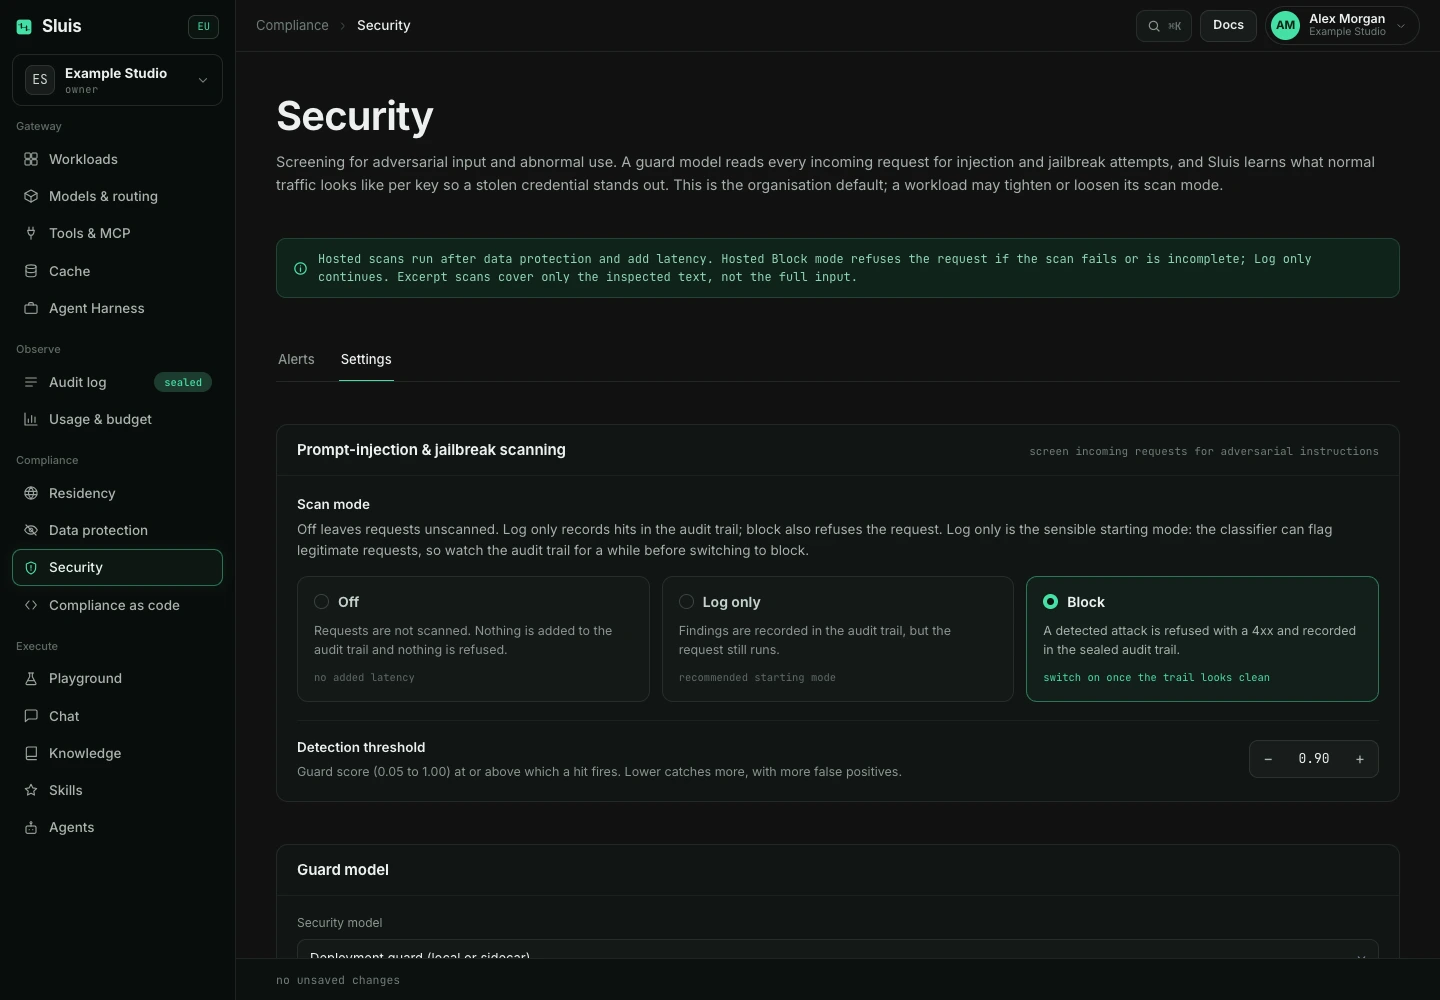Click the Audit log list icon
Screen dimensions: 1440x1000
[31, 382]
